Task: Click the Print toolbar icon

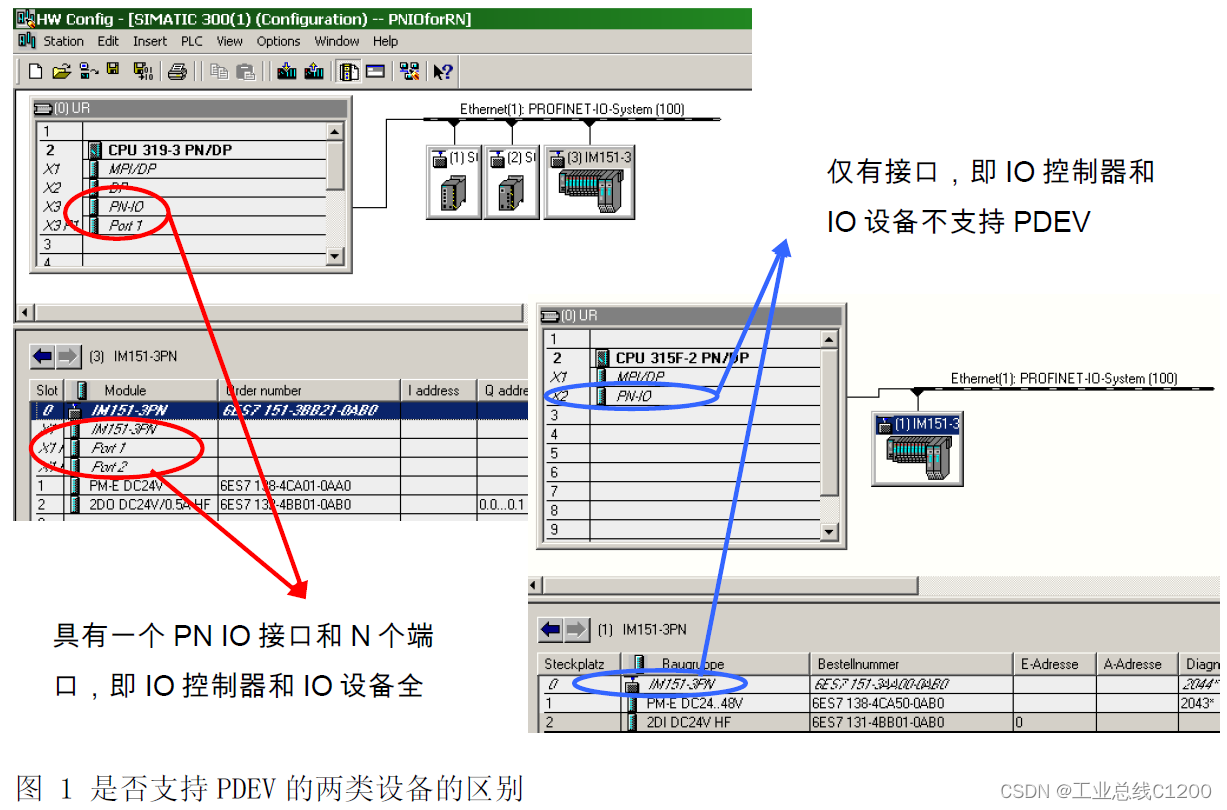Action: [178, 71]
